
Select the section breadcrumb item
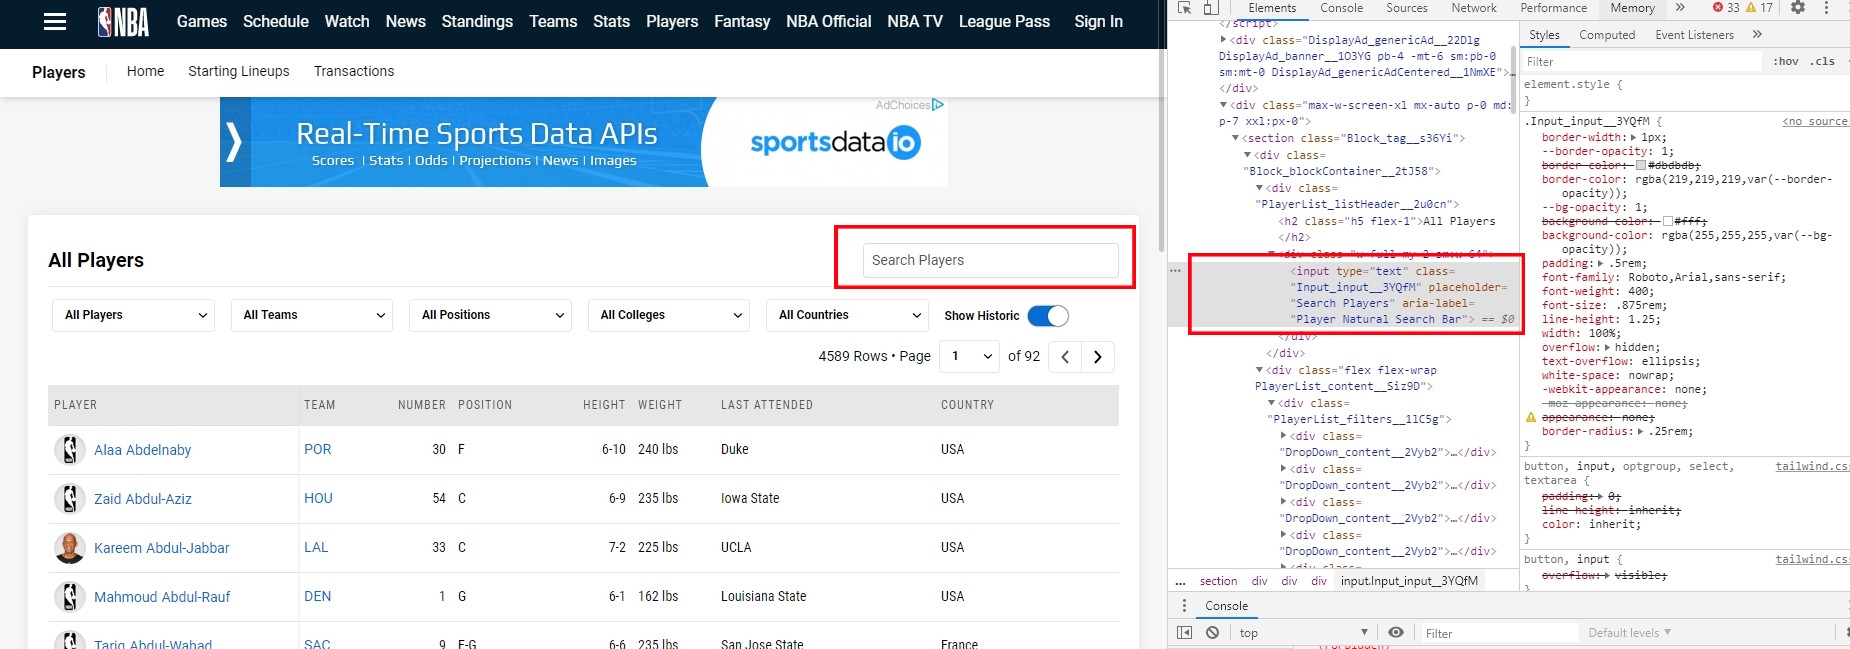(1218, 581)
